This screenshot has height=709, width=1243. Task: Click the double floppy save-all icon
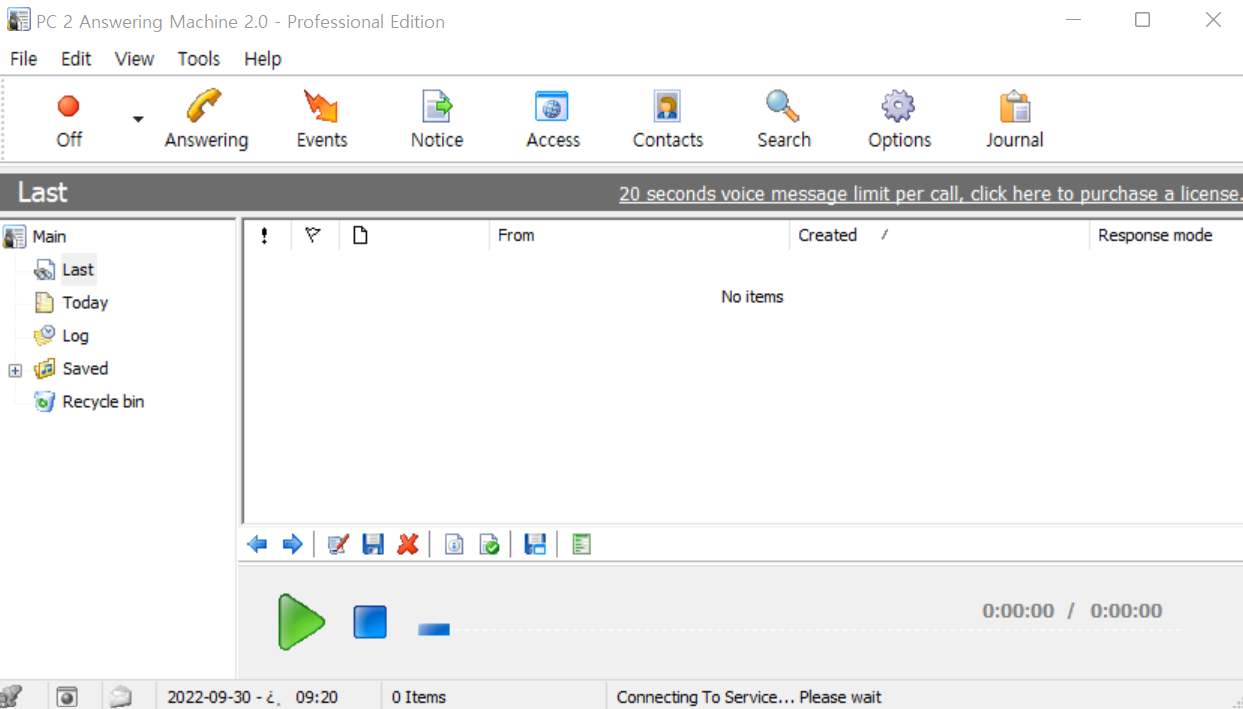pyautogui.click(x=535, y=544)
